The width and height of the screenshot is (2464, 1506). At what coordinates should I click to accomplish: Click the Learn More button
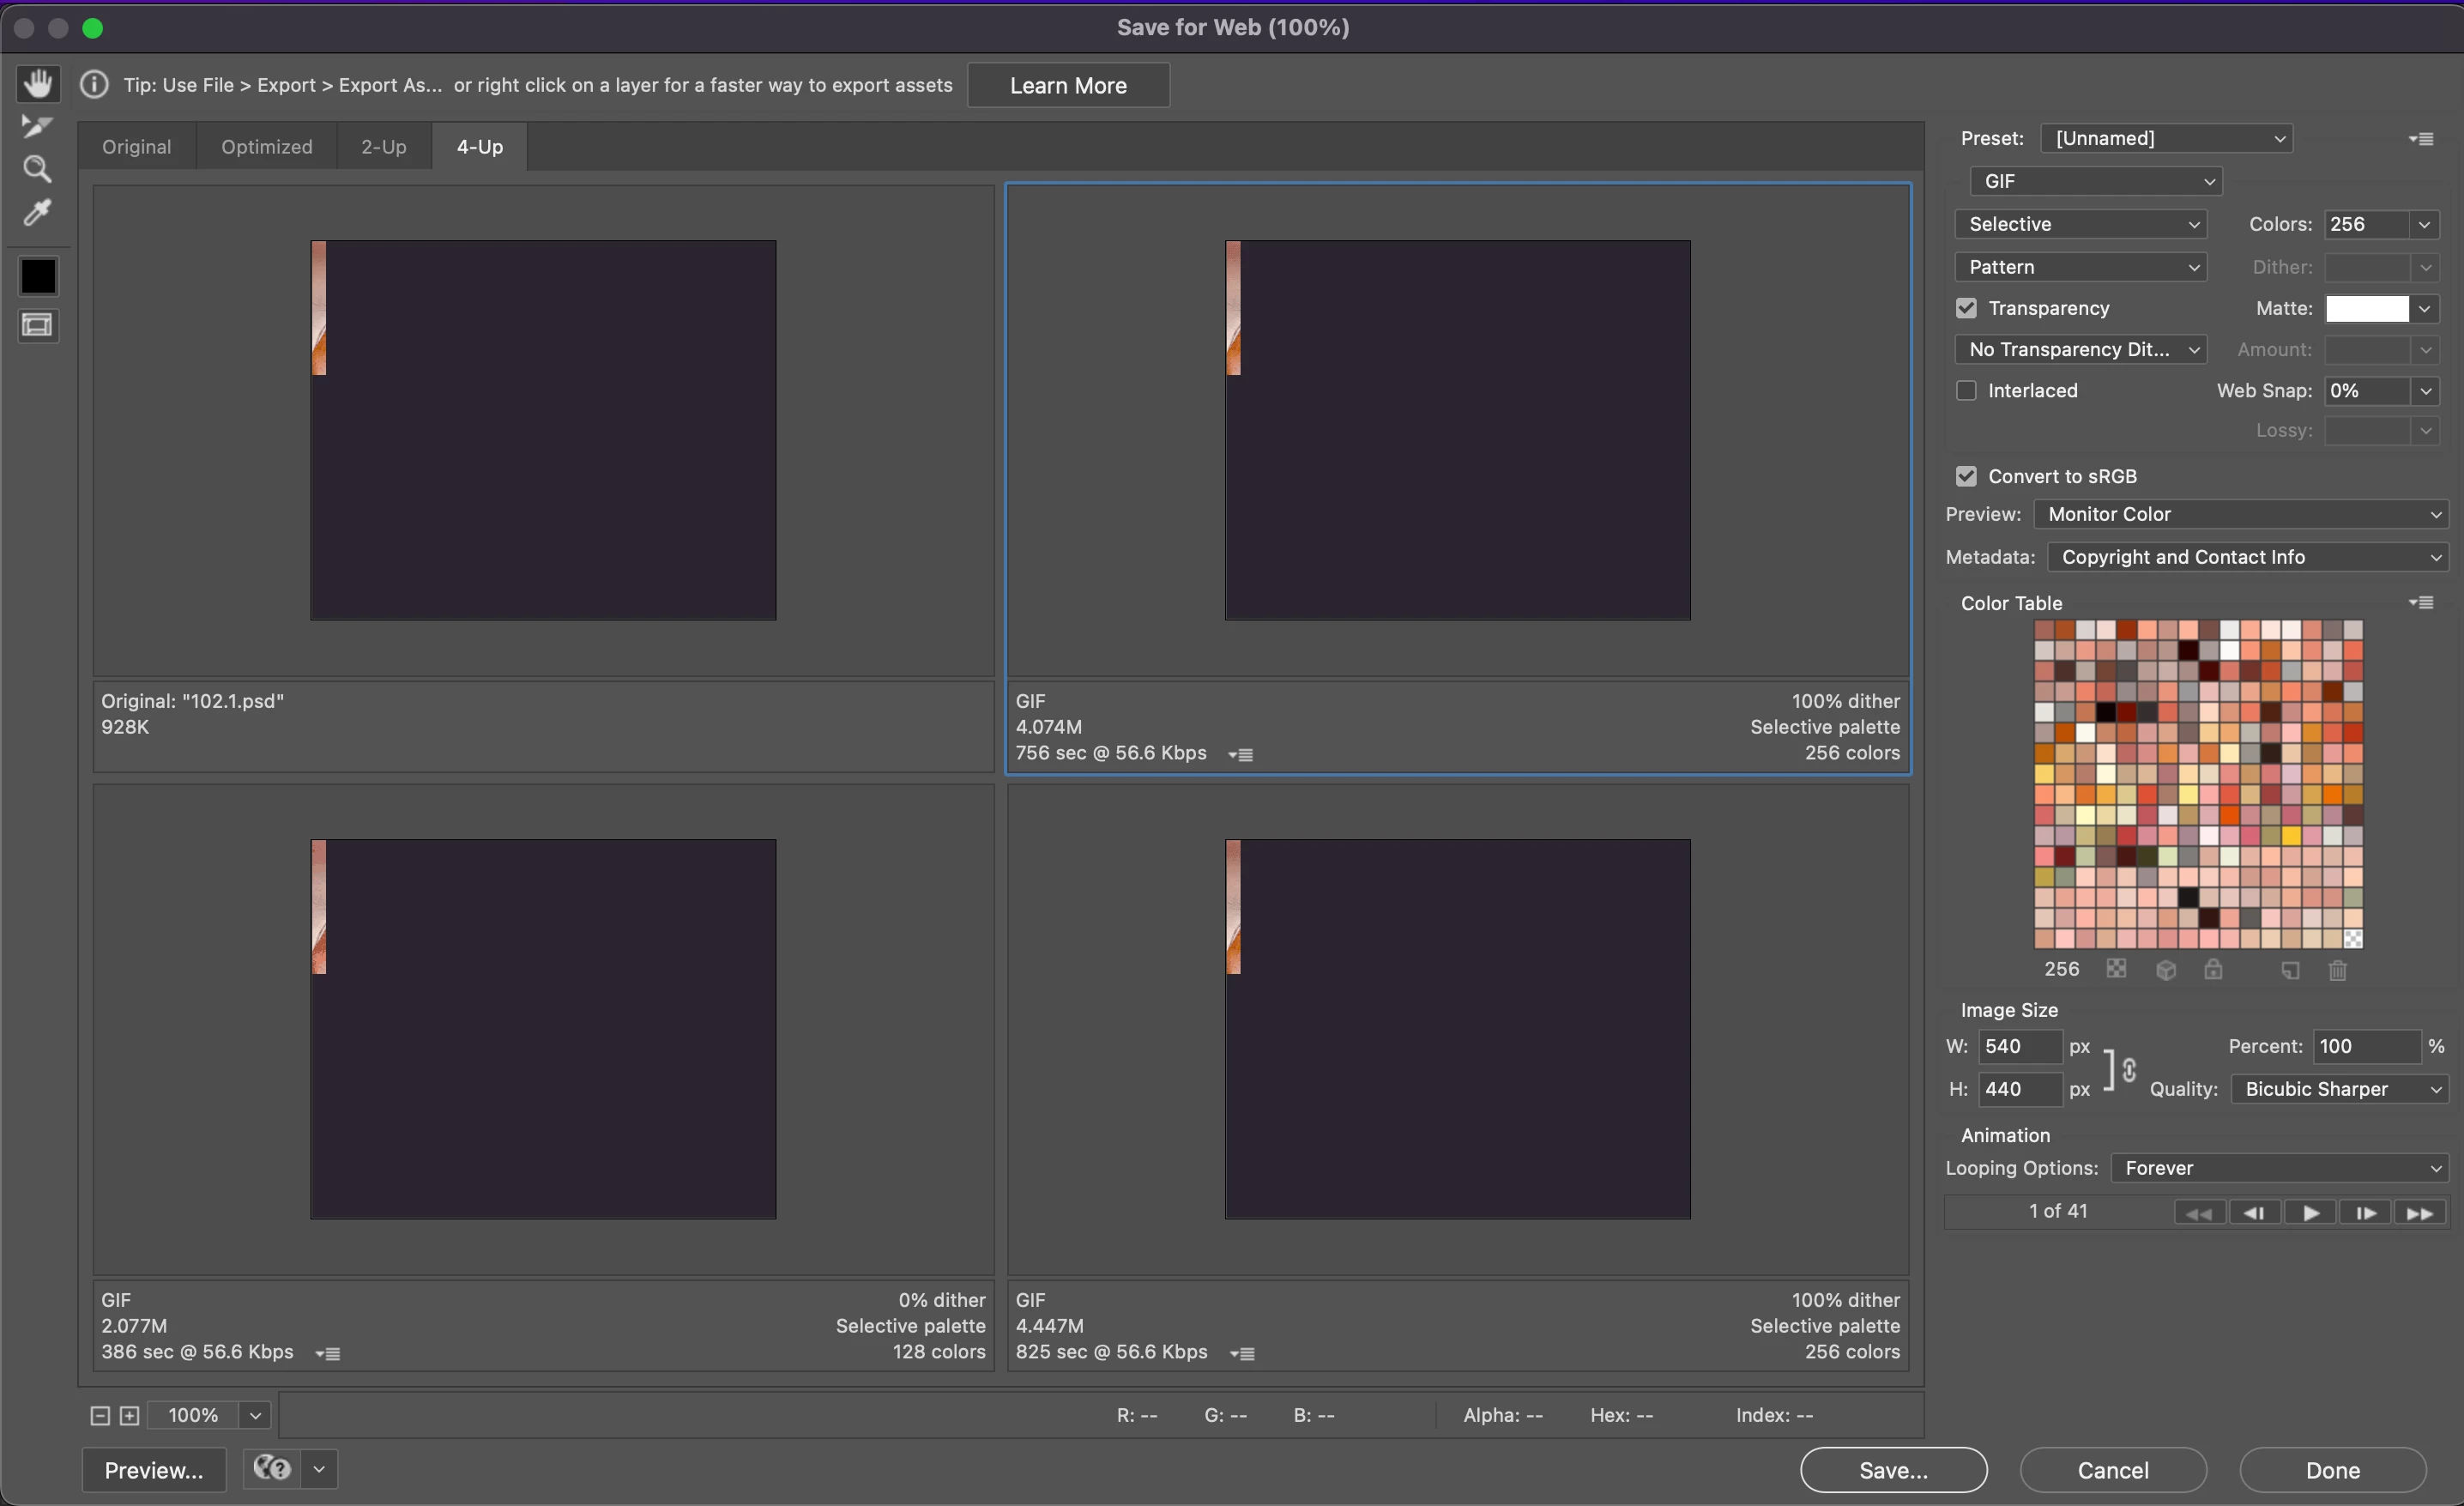1067,86
